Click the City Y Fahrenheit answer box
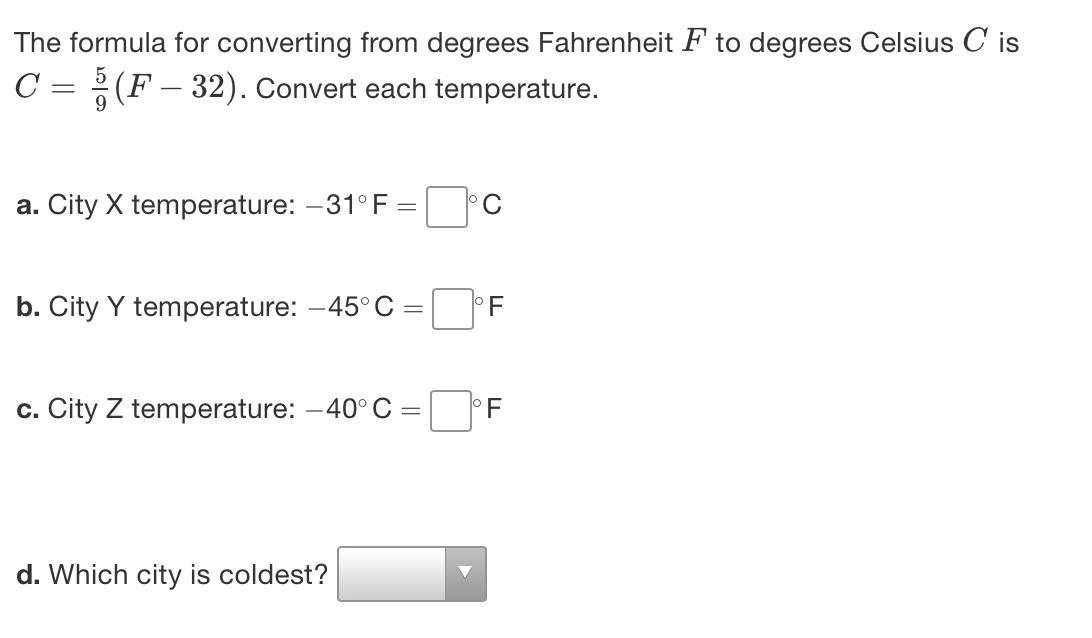Screen dimensions: 1092x638 453,308
